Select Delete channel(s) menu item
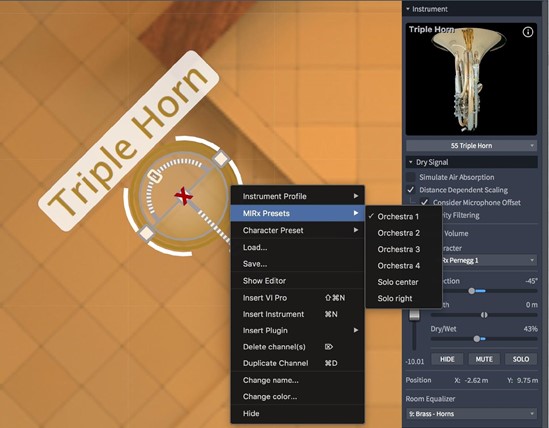This screenshot has width=549, height=428. click(298, 347)
